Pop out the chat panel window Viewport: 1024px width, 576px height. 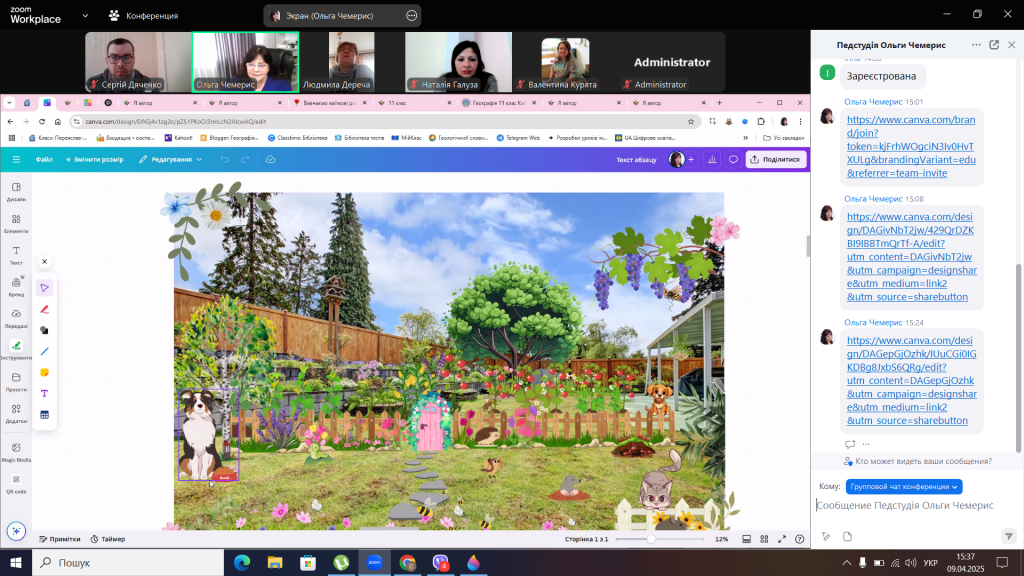point(994,45)
